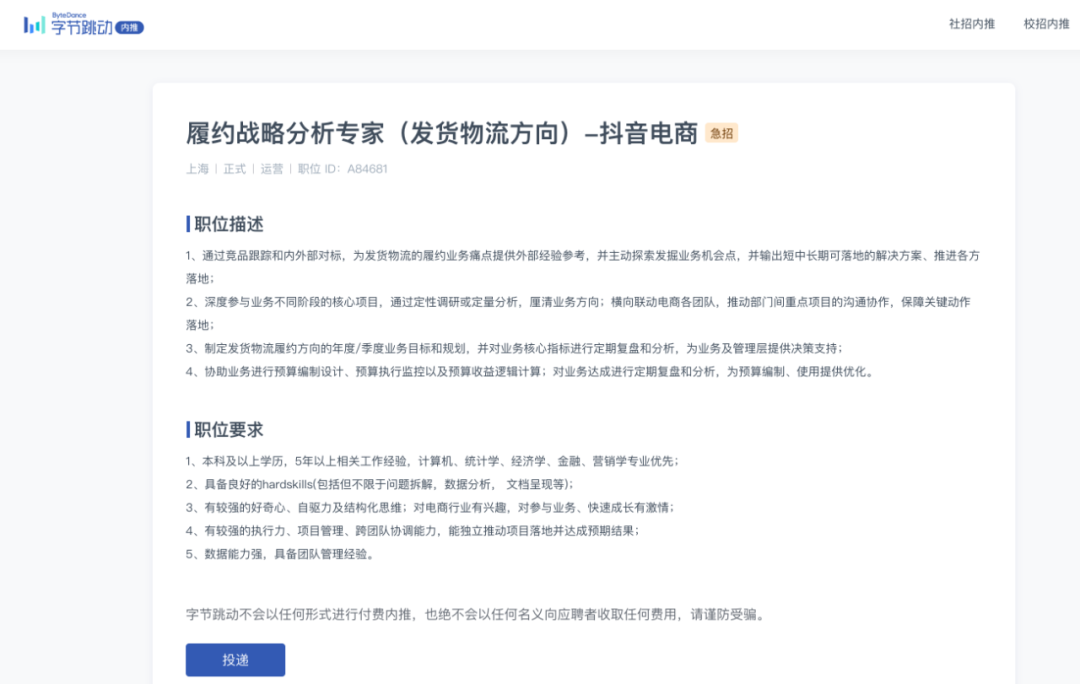Open the 校招内推 menu item

[x=1046, y=24]
